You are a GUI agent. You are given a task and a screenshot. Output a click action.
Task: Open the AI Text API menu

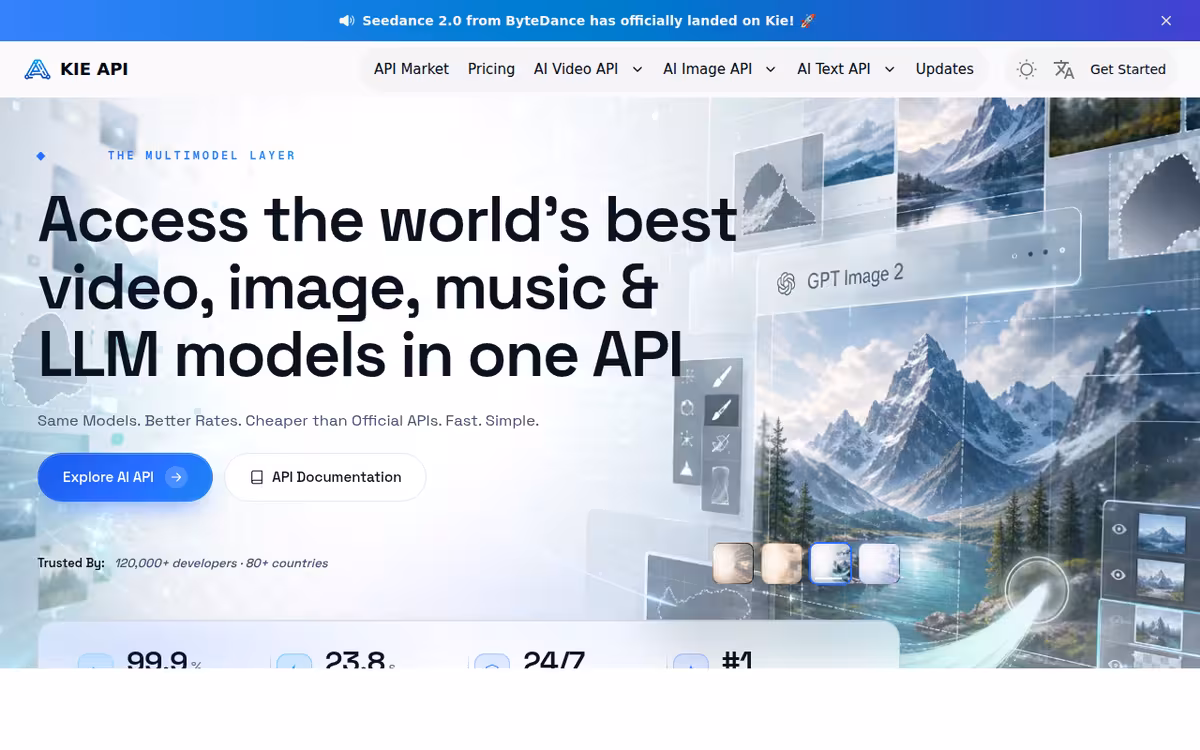pos(833,69)
